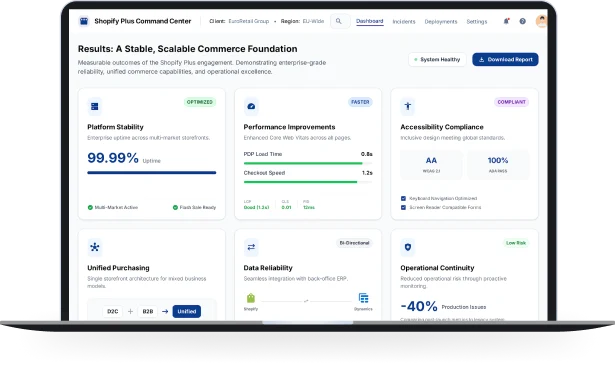Click the Unified Purchasing hub icon
This screenshot has height=366, width=615.
pos(95,247)
